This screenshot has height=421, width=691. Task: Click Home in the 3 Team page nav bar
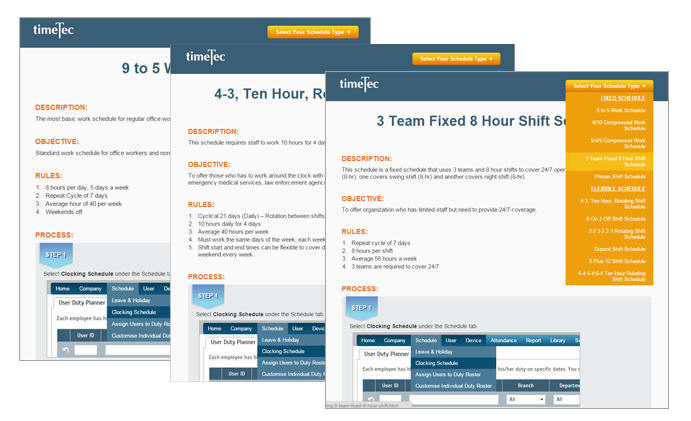368,340
